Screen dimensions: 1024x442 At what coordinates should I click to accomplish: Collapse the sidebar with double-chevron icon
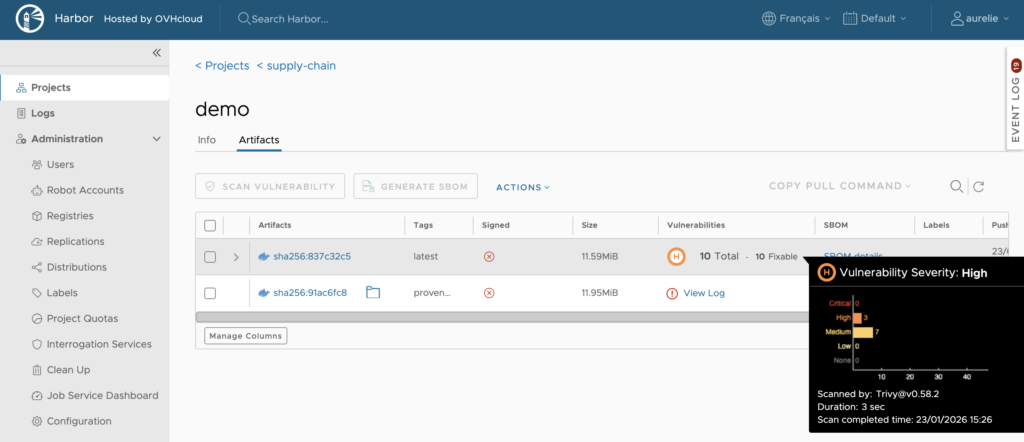(156, 53)
